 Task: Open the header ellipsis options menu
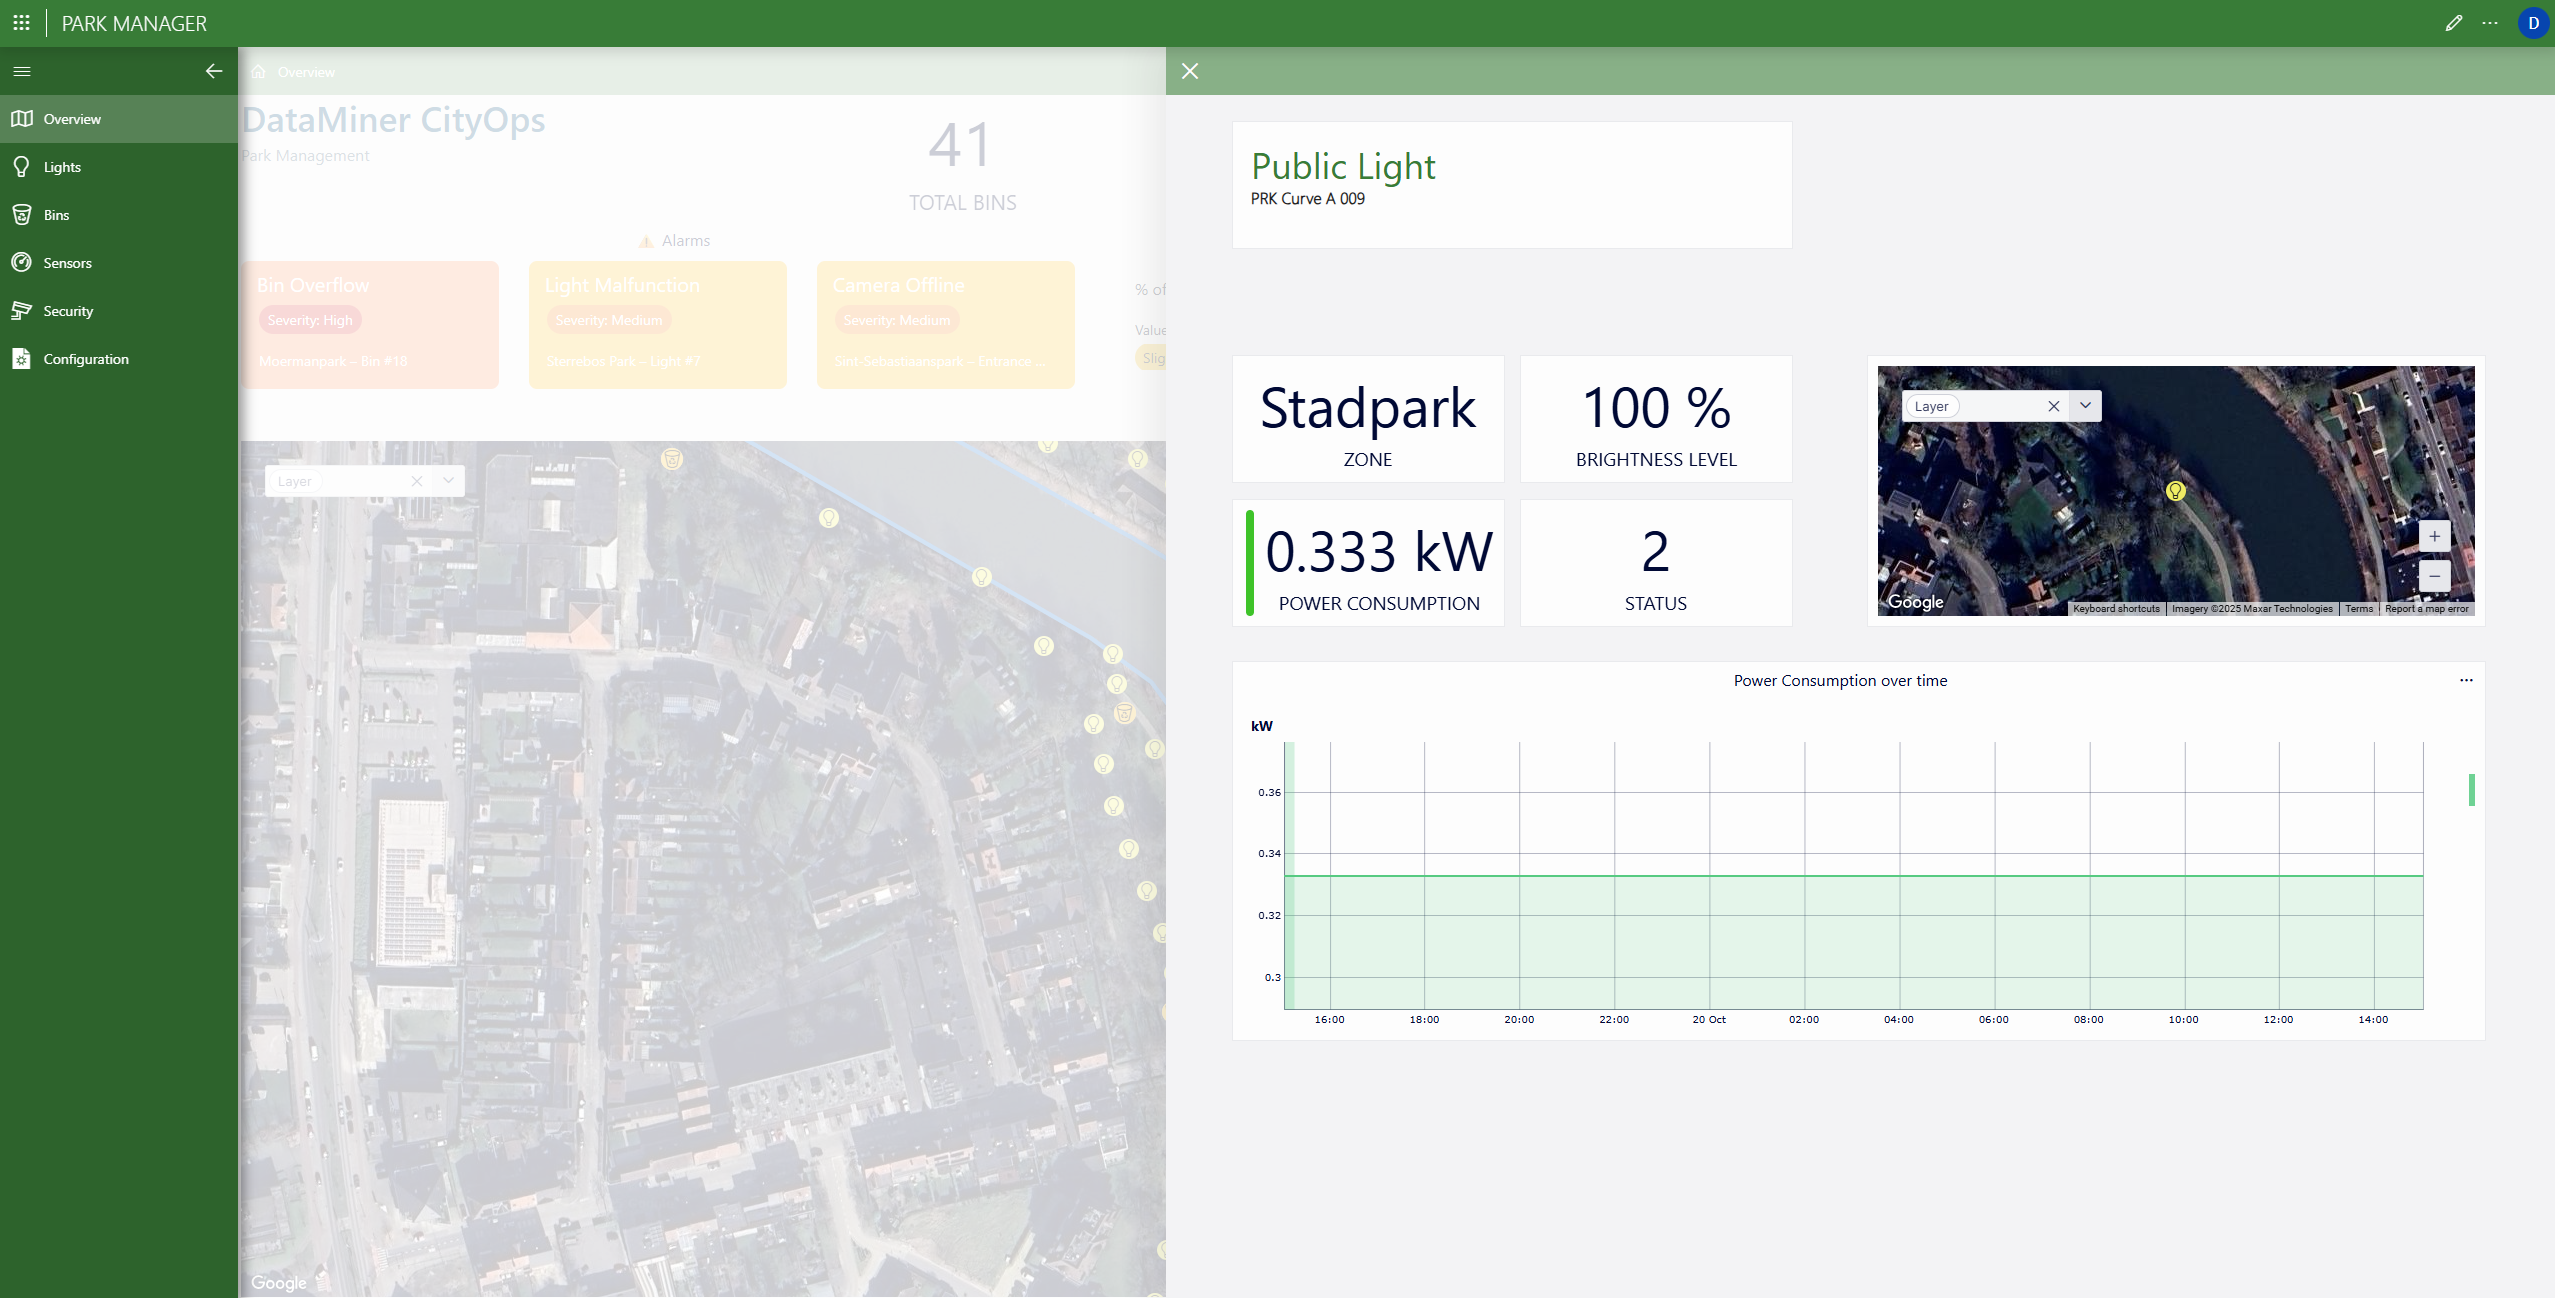[2490, 23]
